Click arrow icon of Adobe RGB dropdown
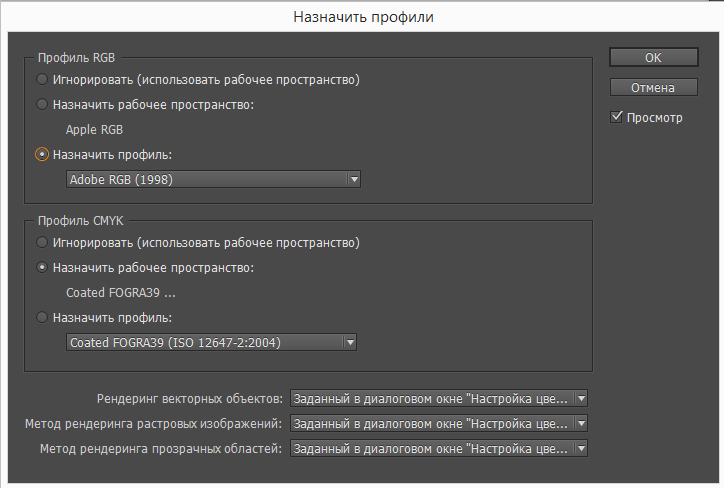The width and height of the screenshot is (724, 488). pos(354,179)
